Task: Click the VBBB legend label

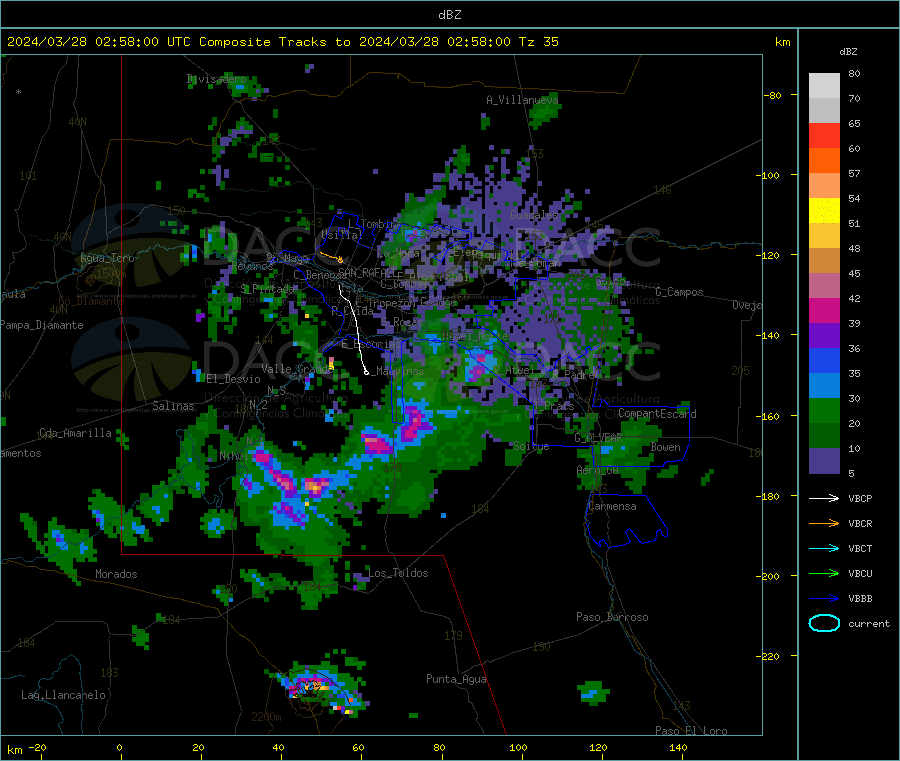Action: click(860, 599)
